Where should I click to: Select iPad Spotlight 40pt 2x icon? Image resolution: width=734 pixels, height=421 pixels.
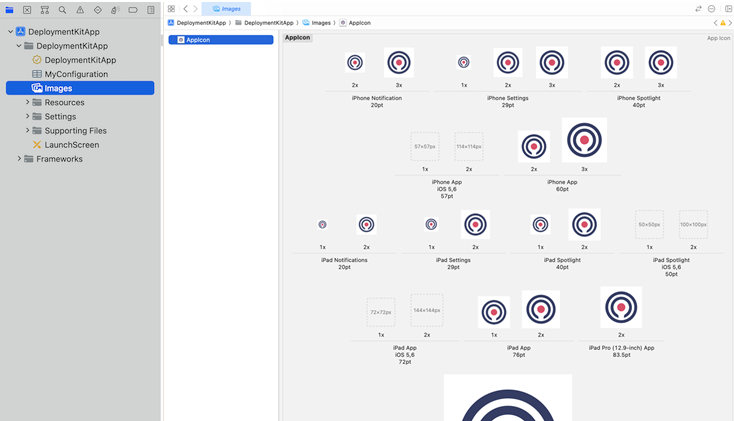pos(585,224)
